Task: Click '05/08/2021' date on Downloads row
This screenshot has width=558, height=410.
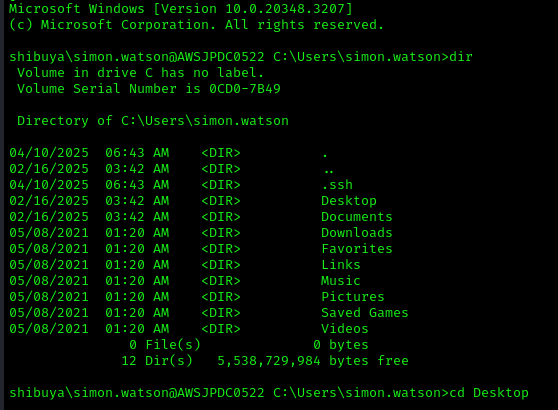Action: pyautogui.click(x=49, y=233)
